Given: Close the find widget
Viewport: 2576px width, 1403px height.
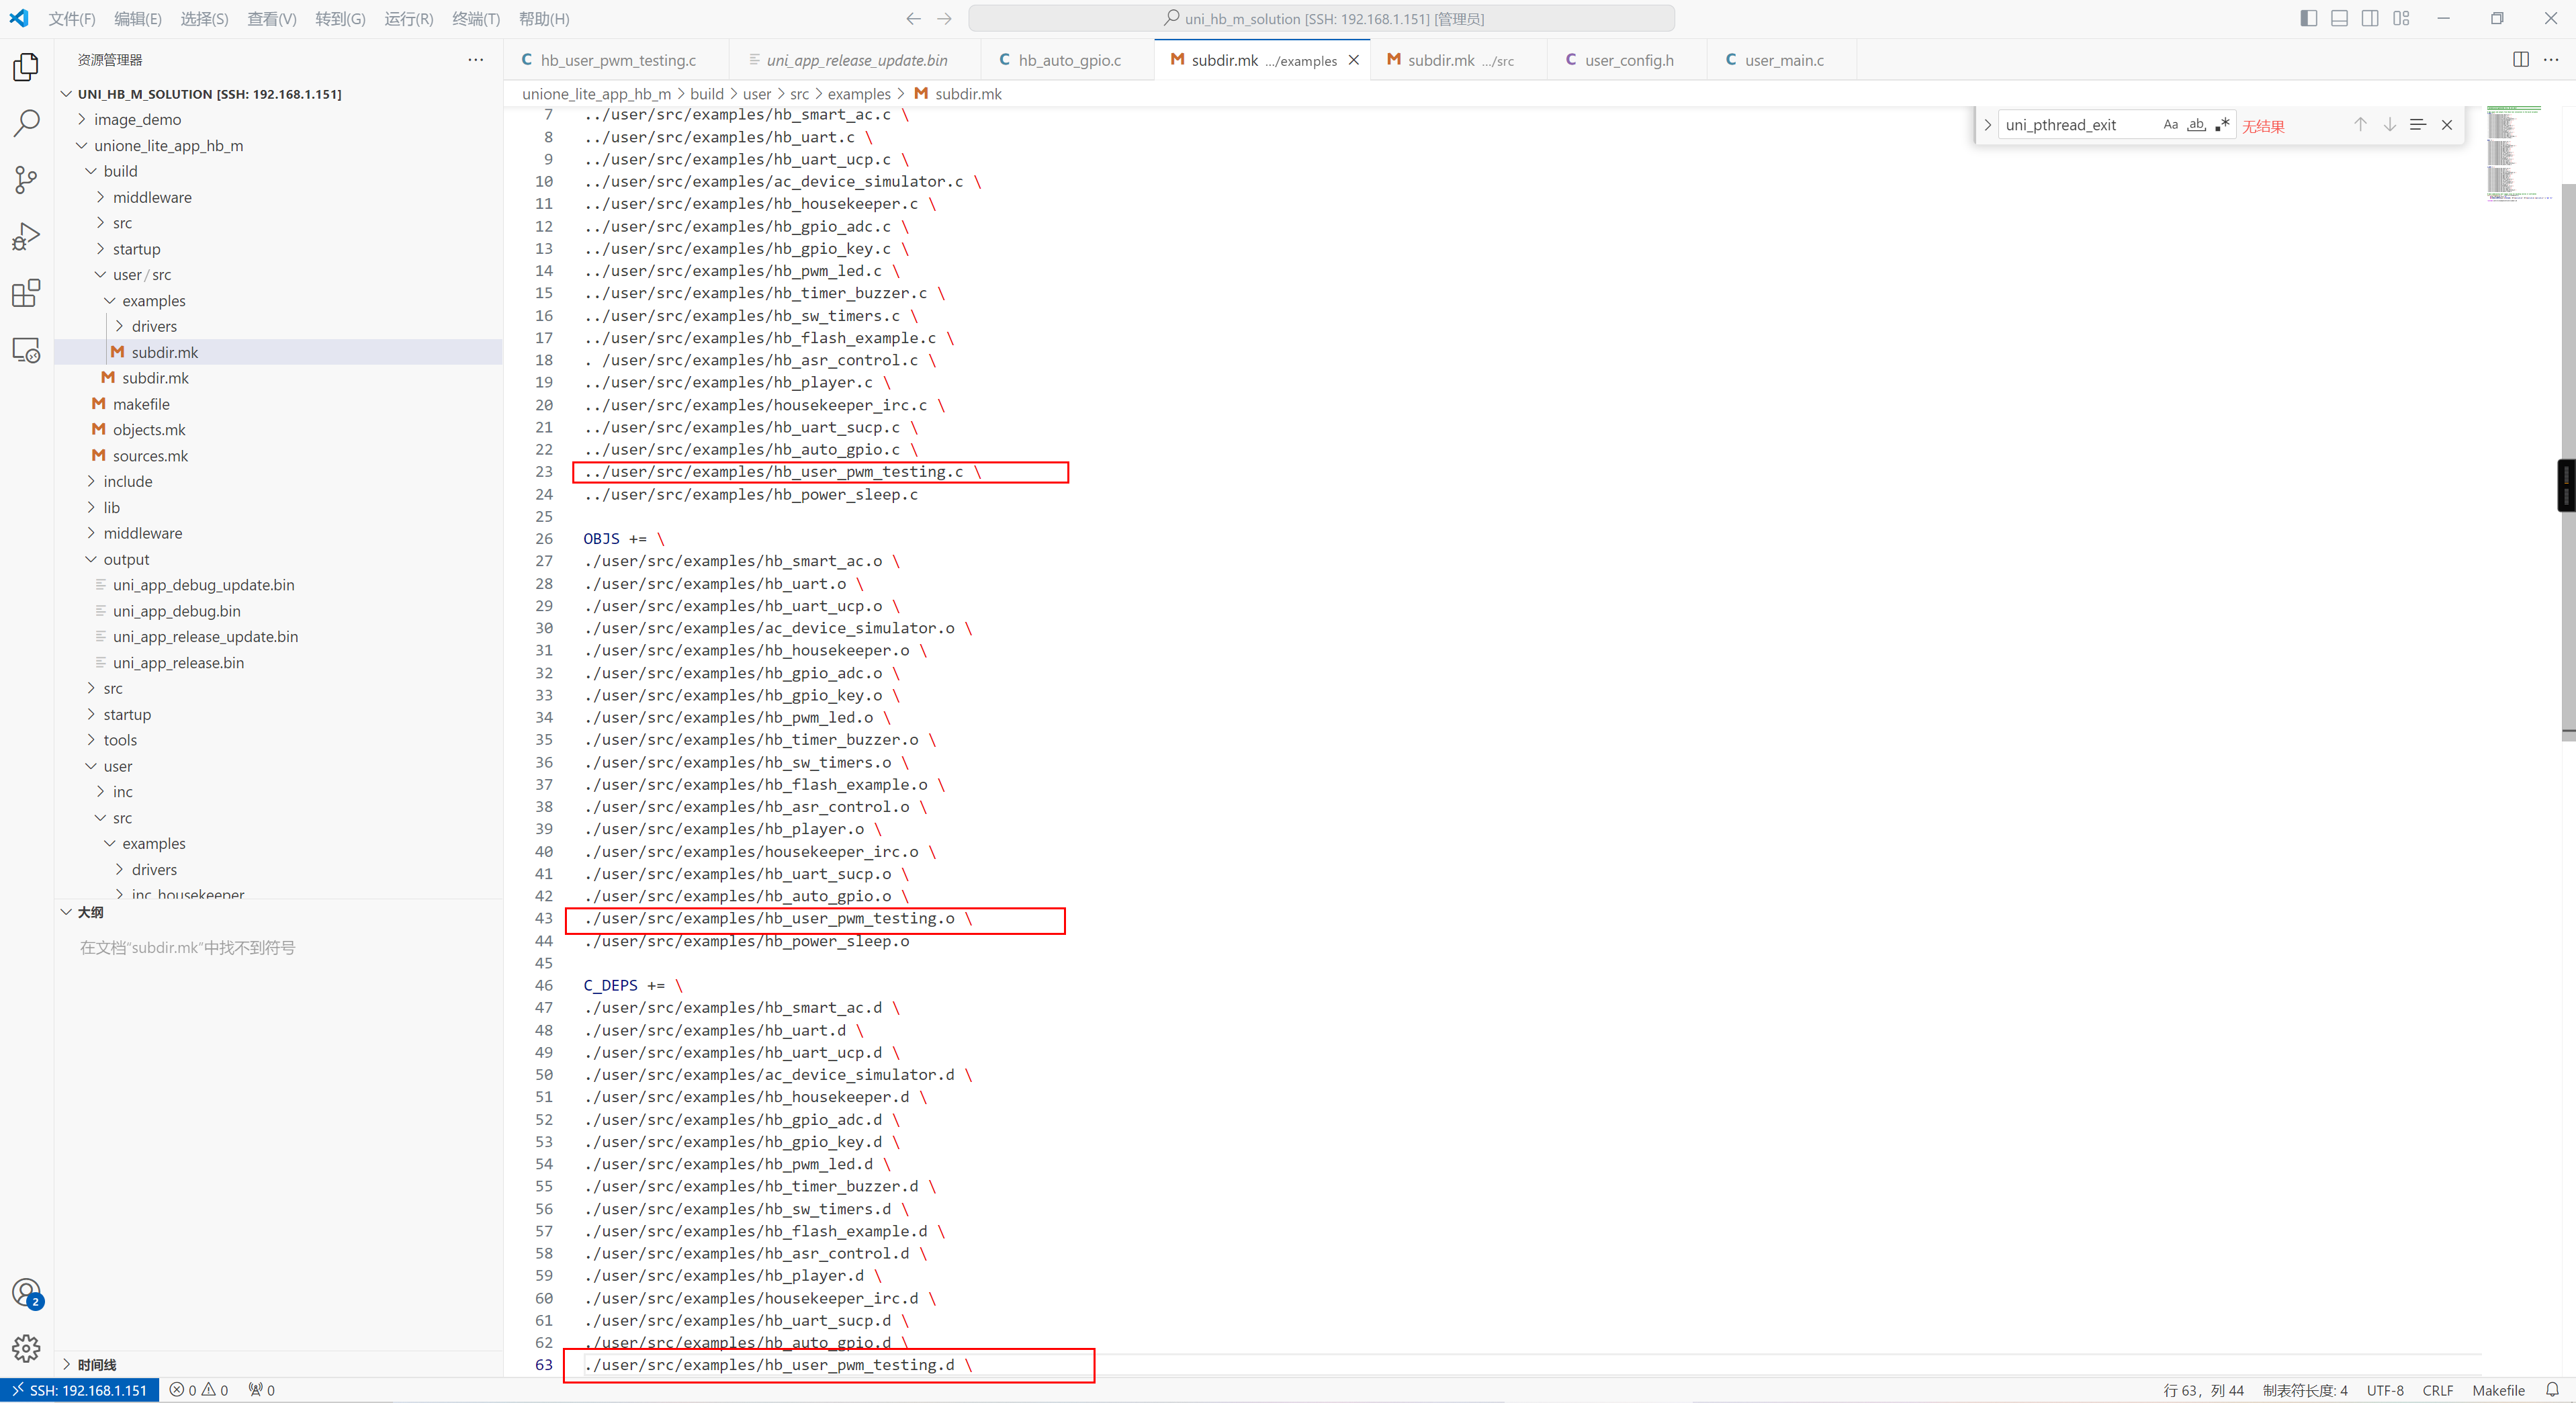Looking at the screenshot, I should click(x=2447, y=125).
